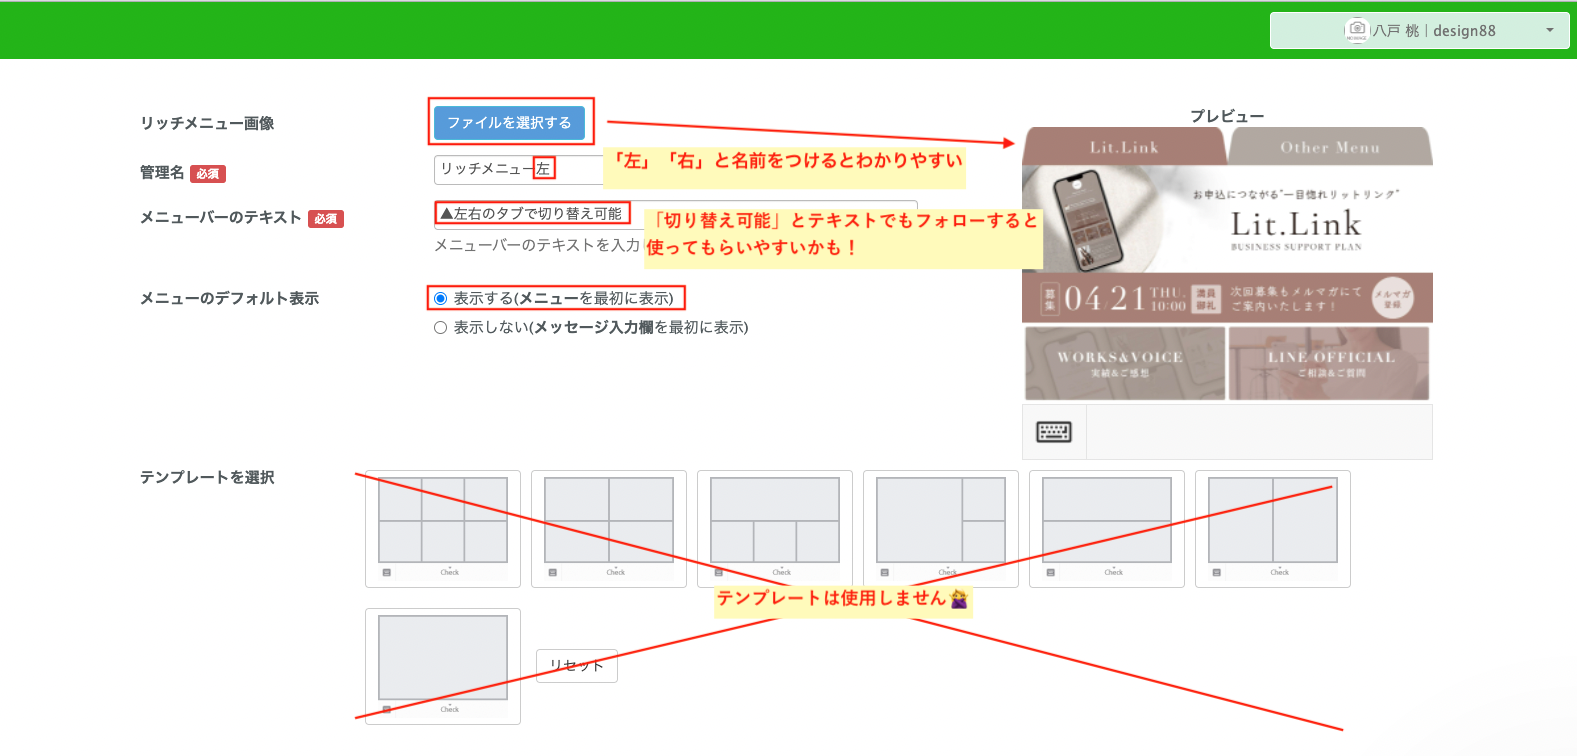The height and width of the screenshot is (756, 1577).
Task: Choose the large-left two-right template
Action: [x=941, y=528]
